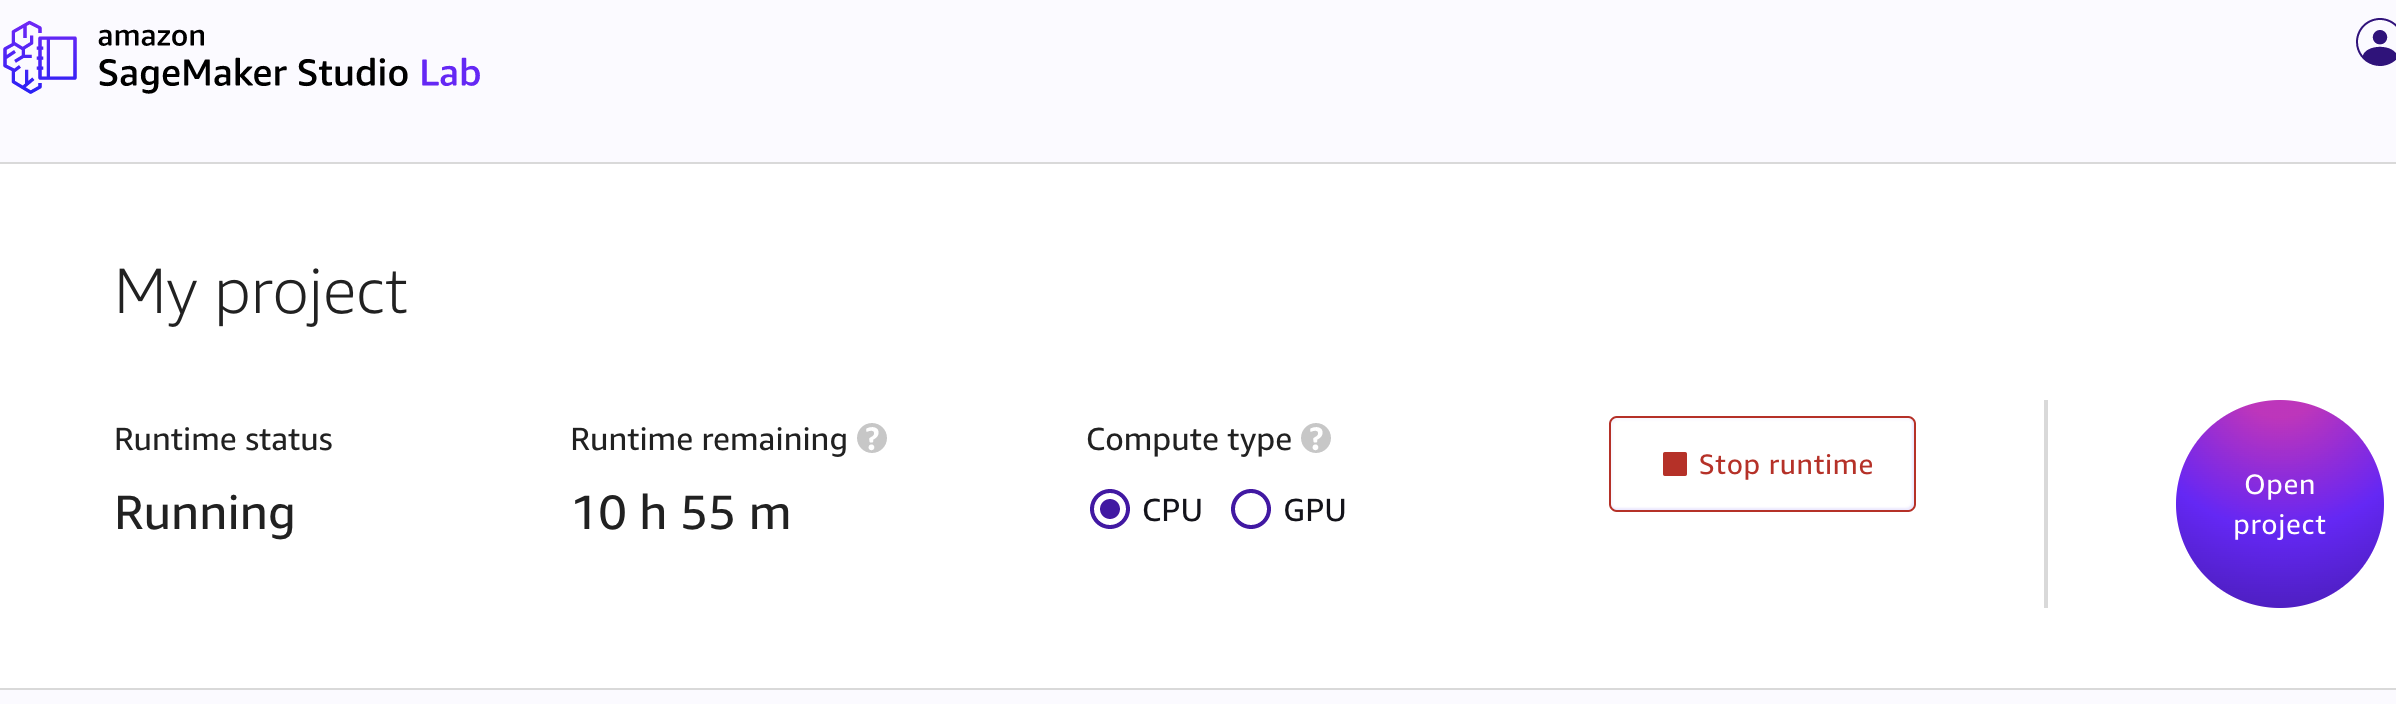2396x704 pixels.
Task: Click the My project heading
Action: pos(261,292)
